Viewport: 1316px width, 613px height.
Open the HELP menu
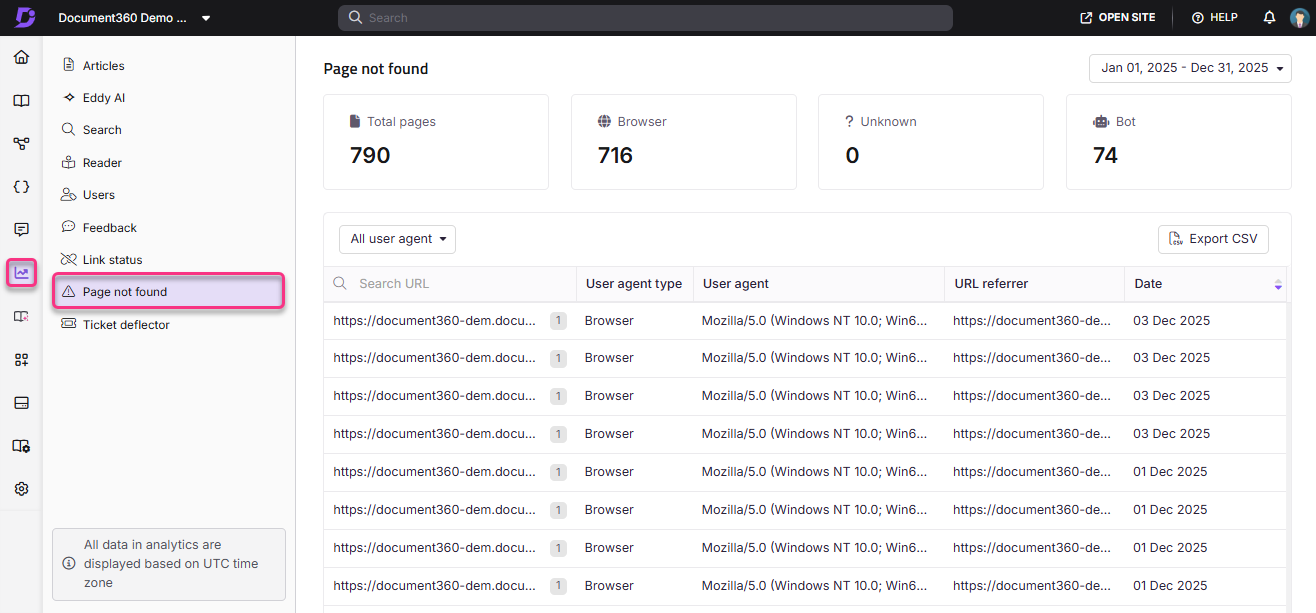(x=1214, y=18)
